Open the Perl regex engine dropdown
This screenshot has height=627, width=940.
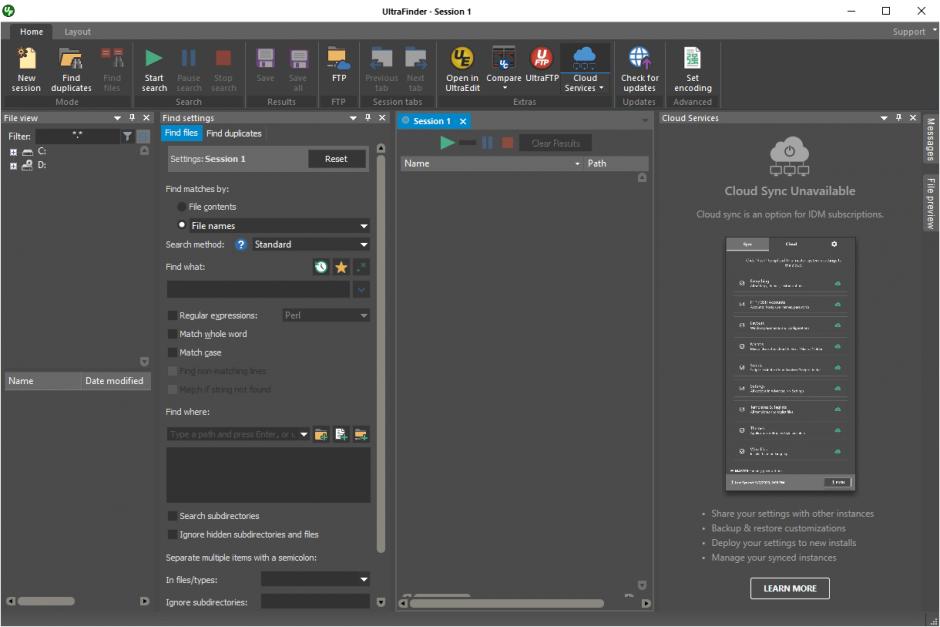pos(364,315)
